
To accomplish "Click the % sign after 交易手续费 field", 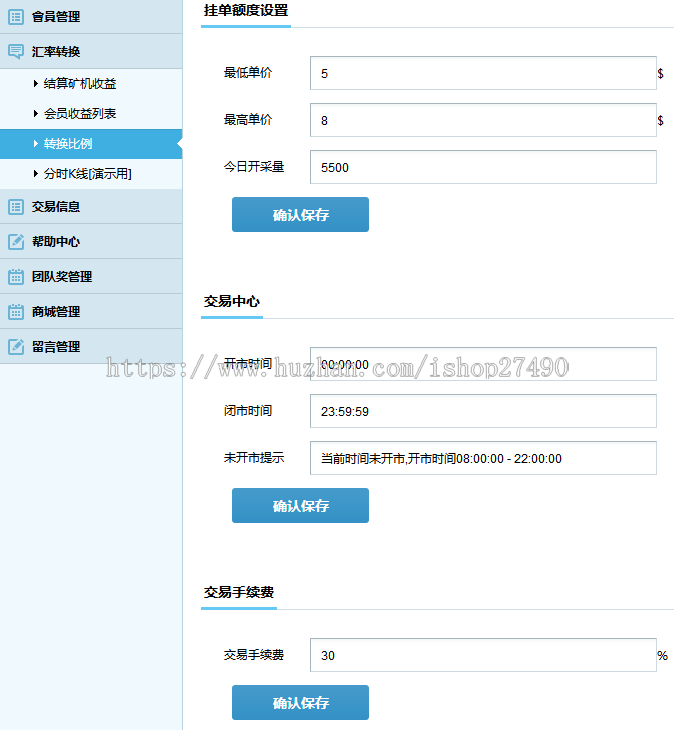I will [x=662, y=656].
